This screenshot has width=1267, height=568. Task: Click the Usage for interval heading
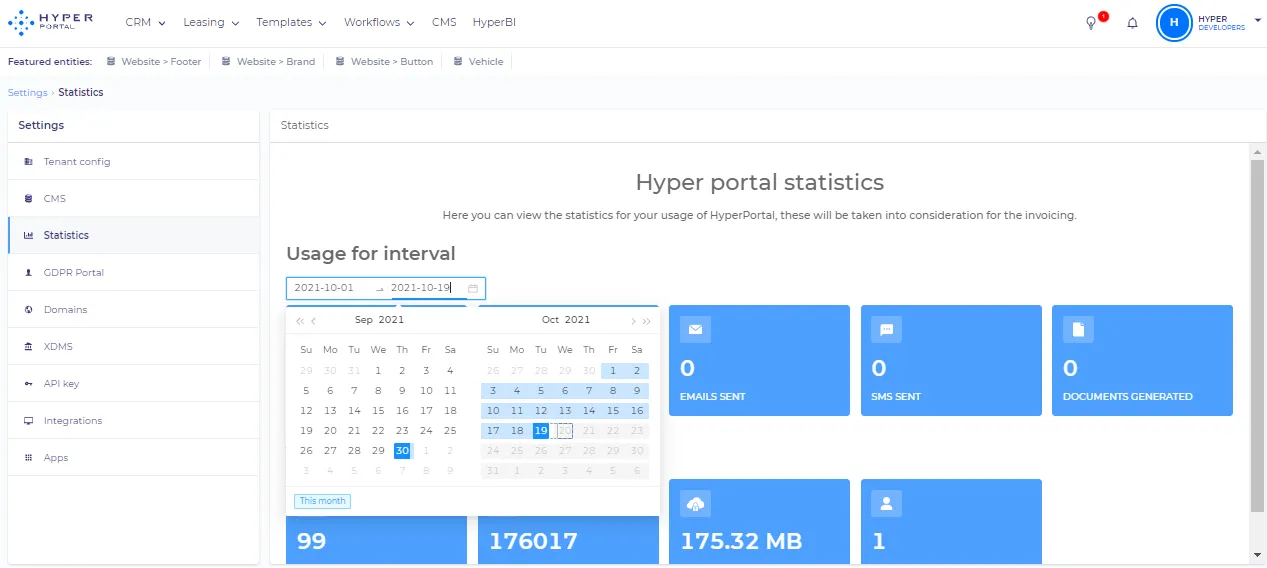click(371, 254)
